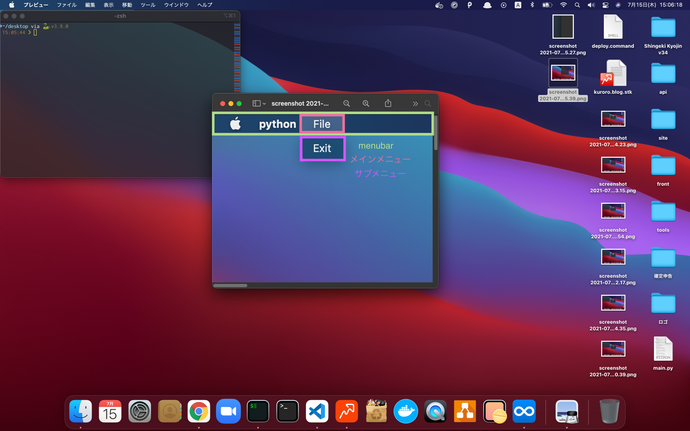Show more toolbar items via double chevron
Image resolution: width=690 pixels, height=431 pixels.
(x=415, y=104)
